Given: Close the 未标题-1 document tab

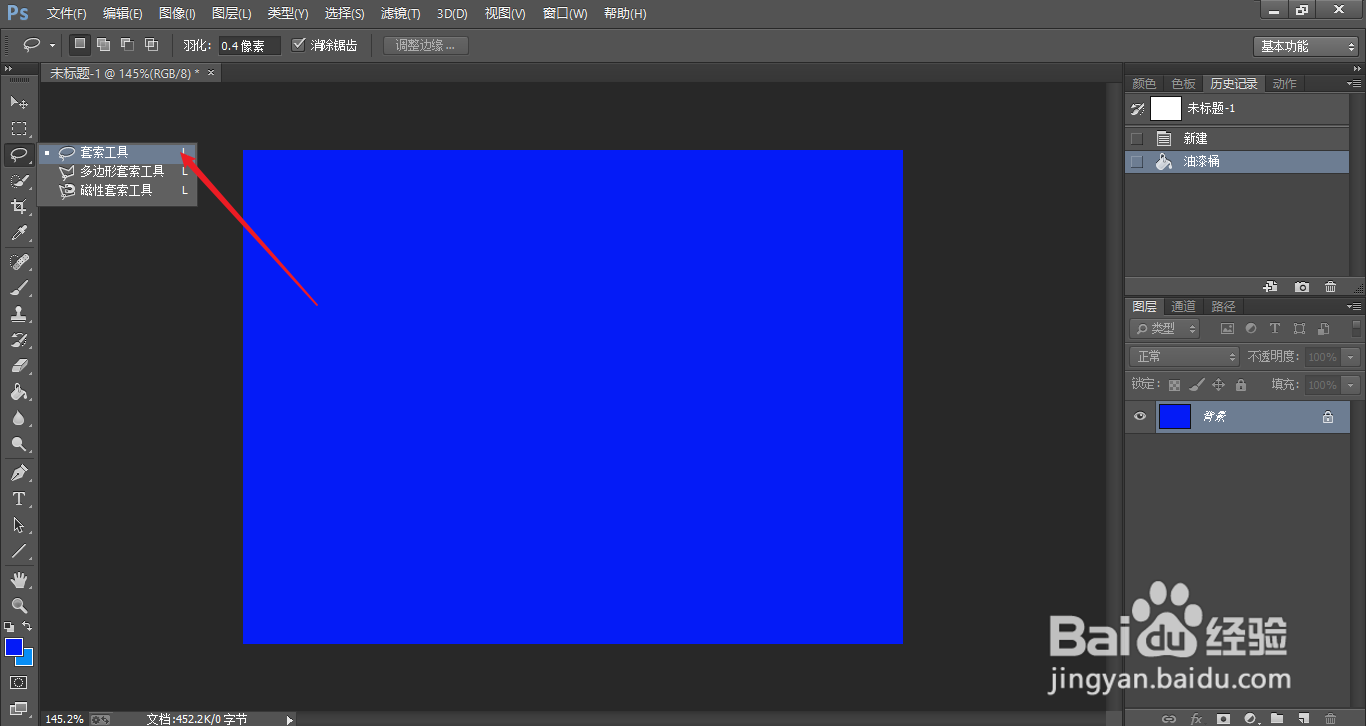Looking at the screenshot, I should 210,73.
